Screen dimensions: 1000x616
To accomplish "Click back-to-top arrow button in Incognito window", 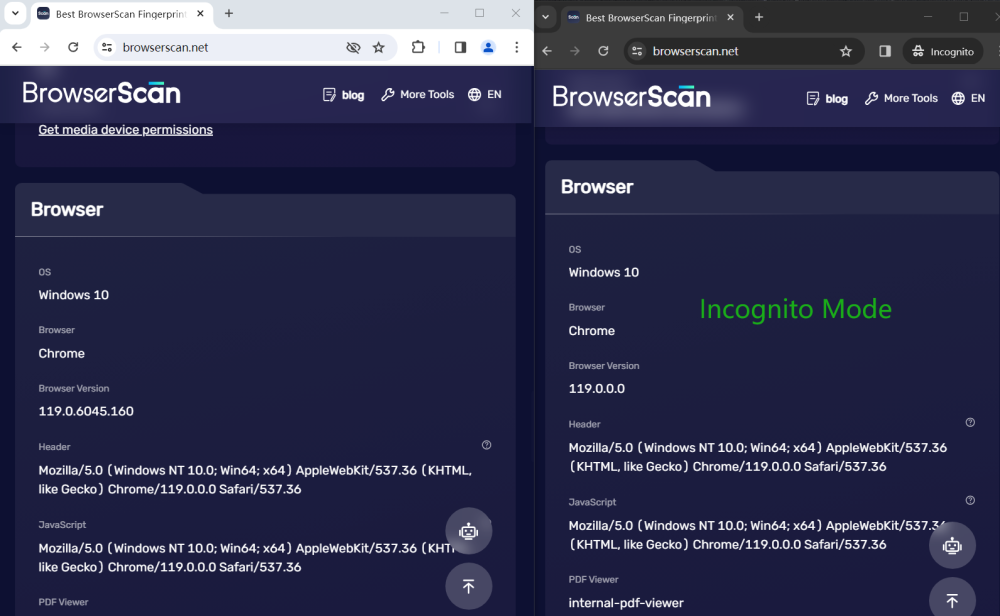I will [952, 600].
